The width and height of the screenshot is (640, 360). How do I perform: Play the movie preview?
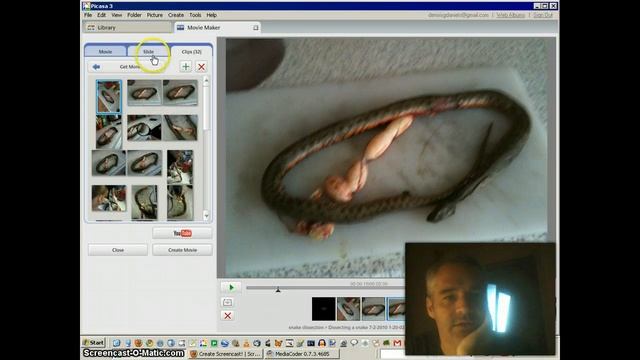pos(231,287)
